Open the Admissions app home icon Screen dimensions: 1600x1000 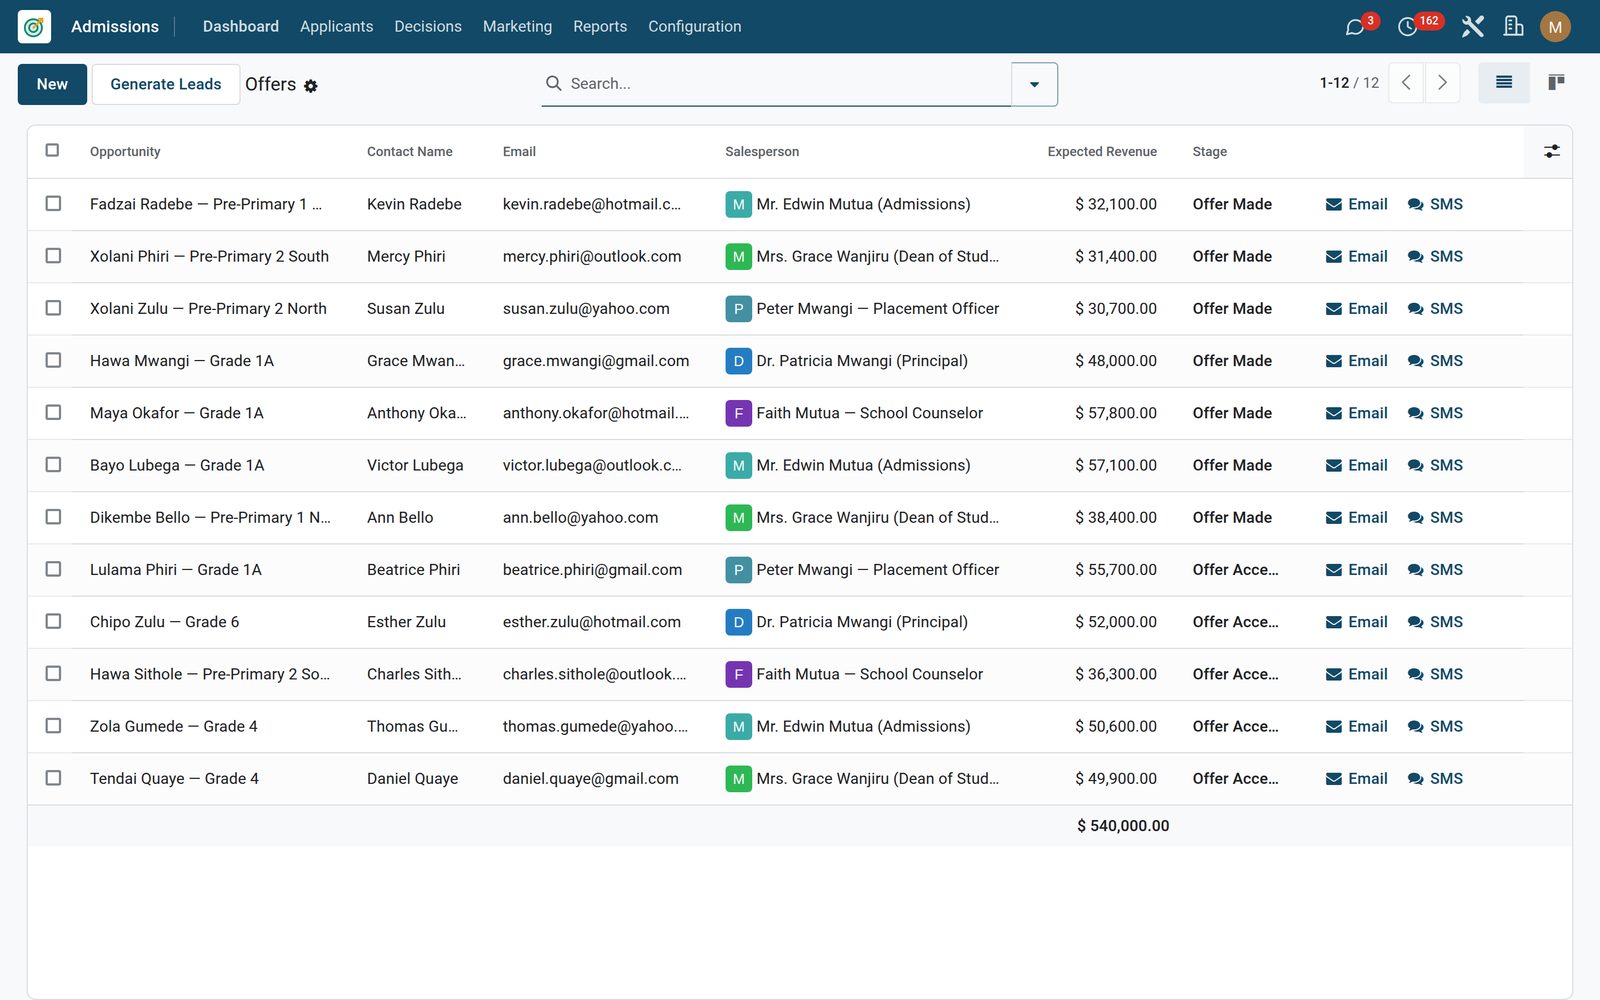click(x=34, y=27)
